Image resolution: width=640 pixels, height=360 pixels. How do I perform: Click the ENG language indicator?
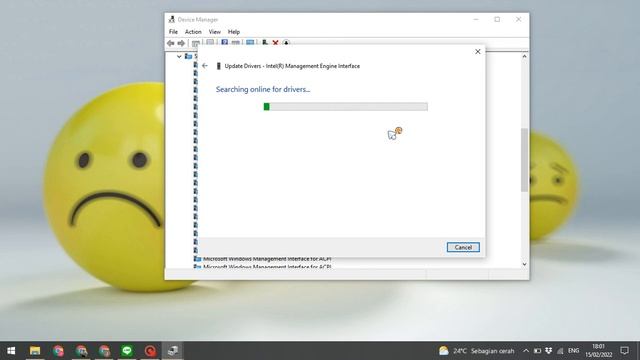coord(573,351)
